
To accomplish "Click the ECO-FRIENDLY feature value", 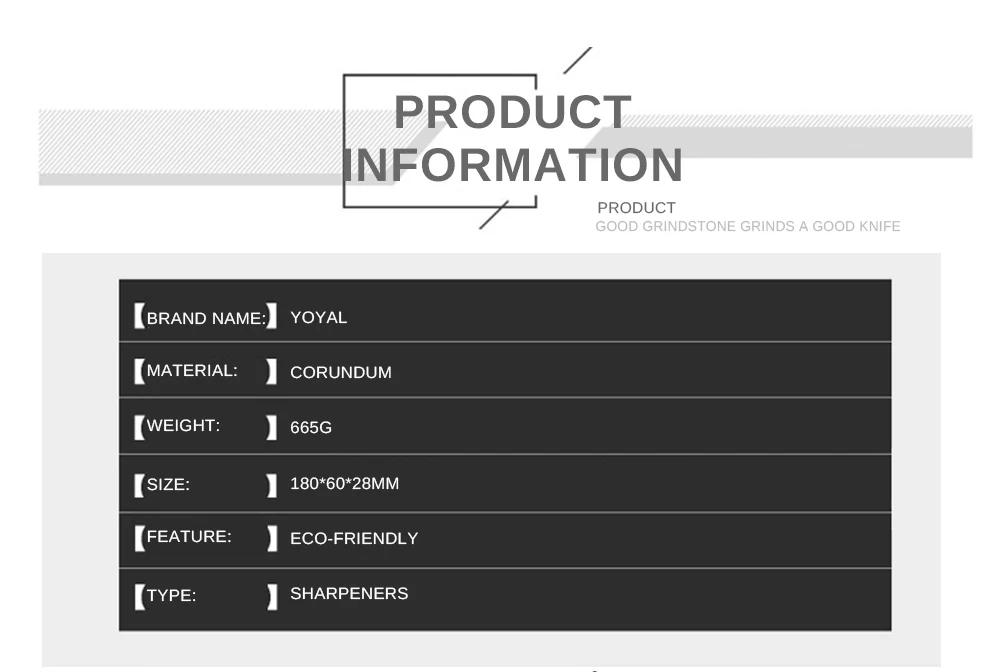I will [354, 538].
